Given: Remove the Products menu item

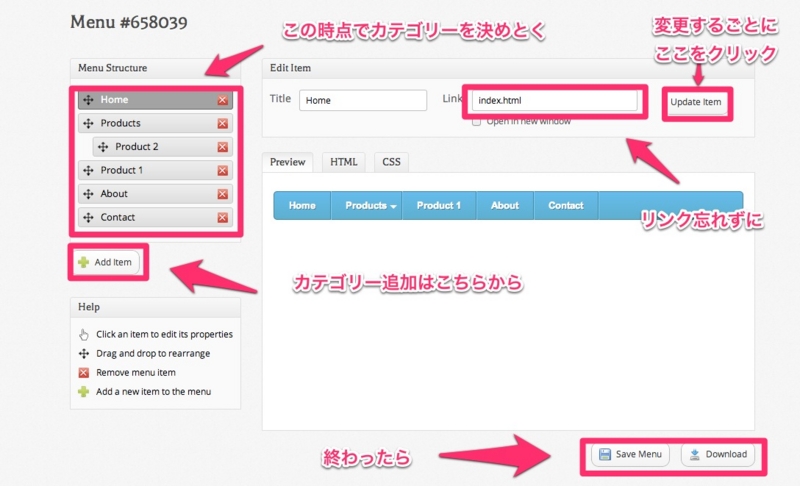Looking at the screenshot, I should [222, 123].
